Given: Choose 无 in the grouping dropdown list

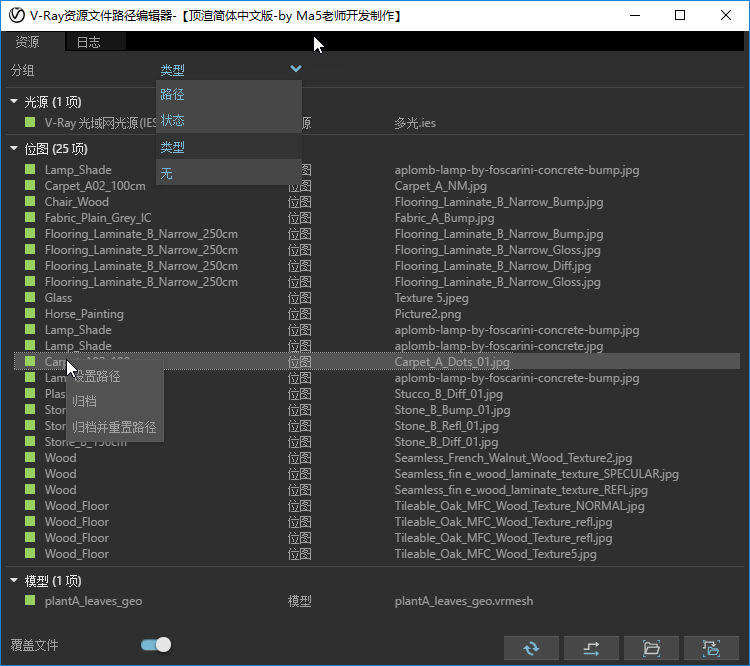Looking at the screenshot, I should tap(229, 173).
